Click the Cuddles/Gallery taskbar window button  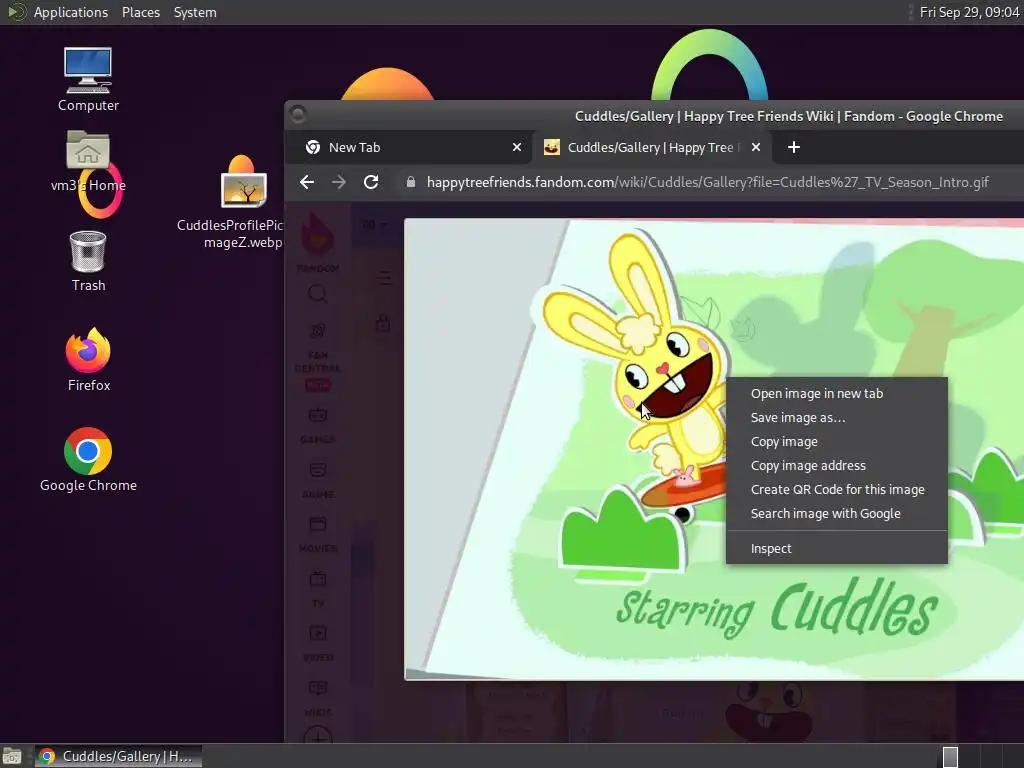tap(118, 756)
